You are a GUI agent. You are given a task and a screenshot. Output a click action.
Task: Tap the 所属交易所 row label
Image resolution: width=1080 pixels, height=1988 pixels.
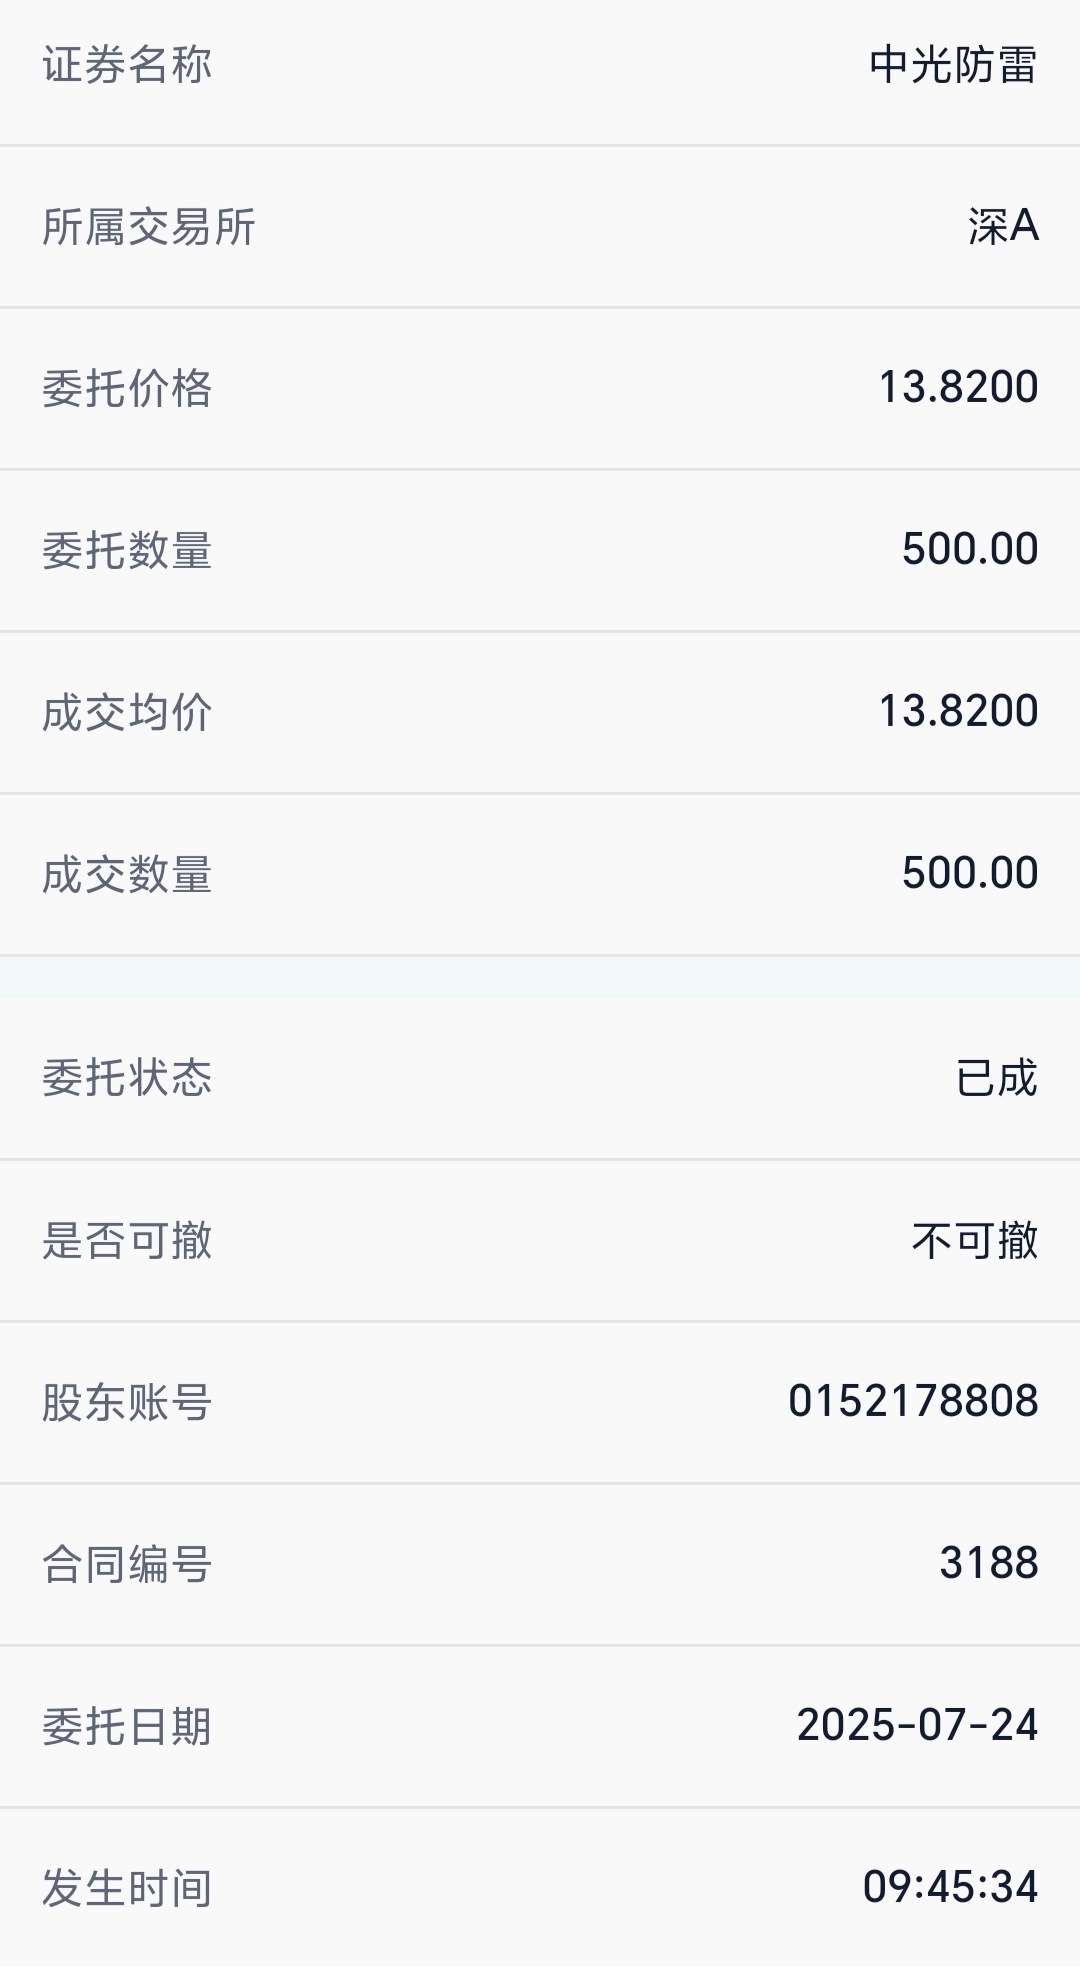pyautogui.click(x=149, y=227)
